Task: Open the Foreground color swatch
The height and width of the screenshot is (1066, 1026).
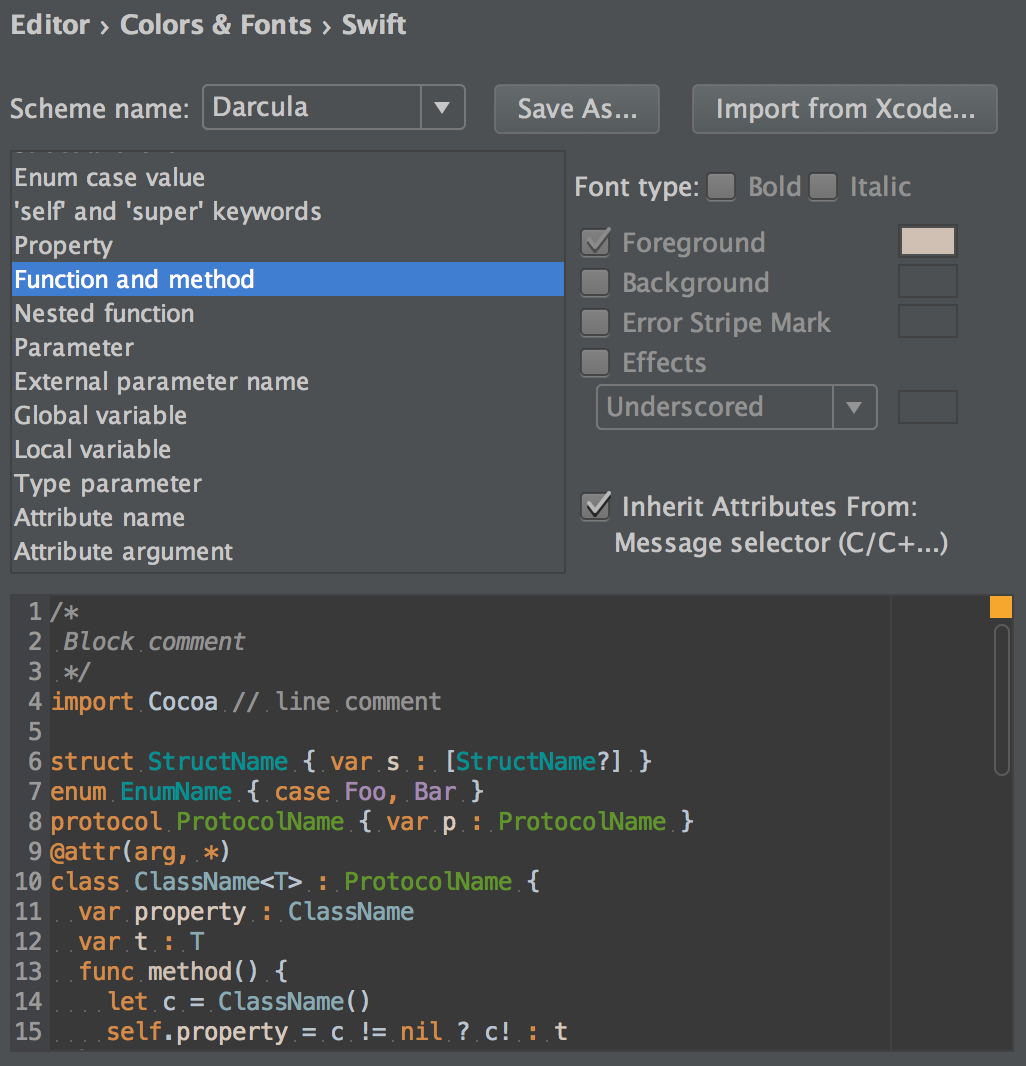Action: click(x=927, y=241)
